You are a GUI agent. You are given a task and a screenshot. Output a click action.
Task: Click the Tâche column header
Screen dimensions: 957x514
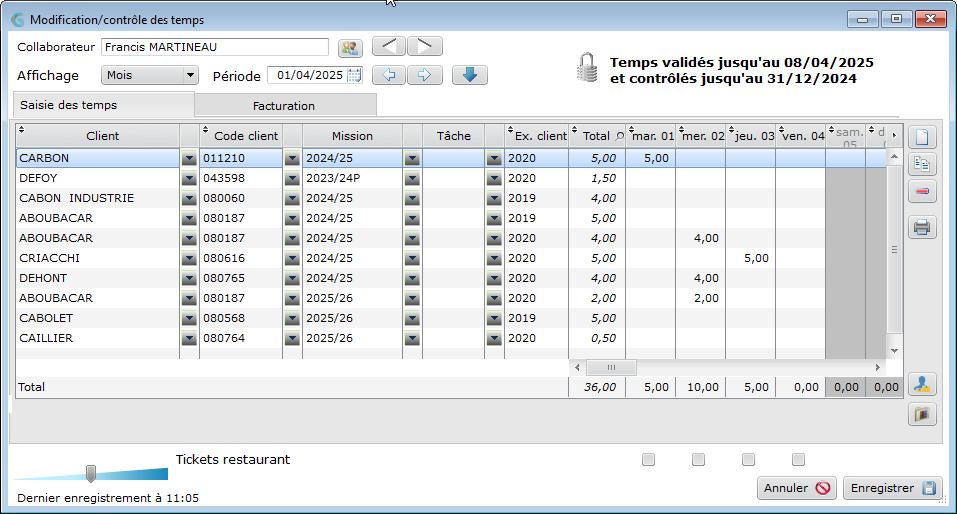coord(453,136)
